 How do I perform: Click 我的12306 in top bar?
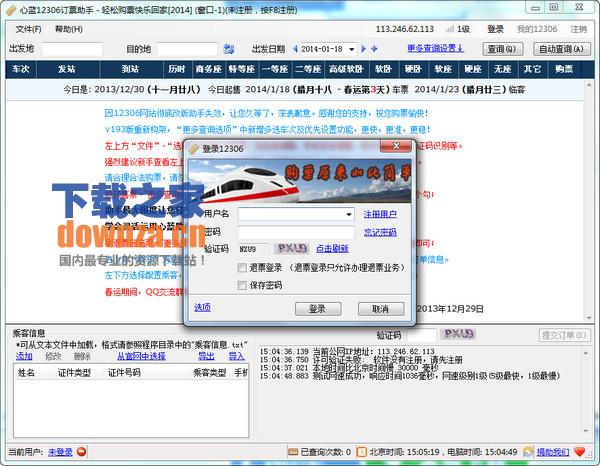pos(537,29)
